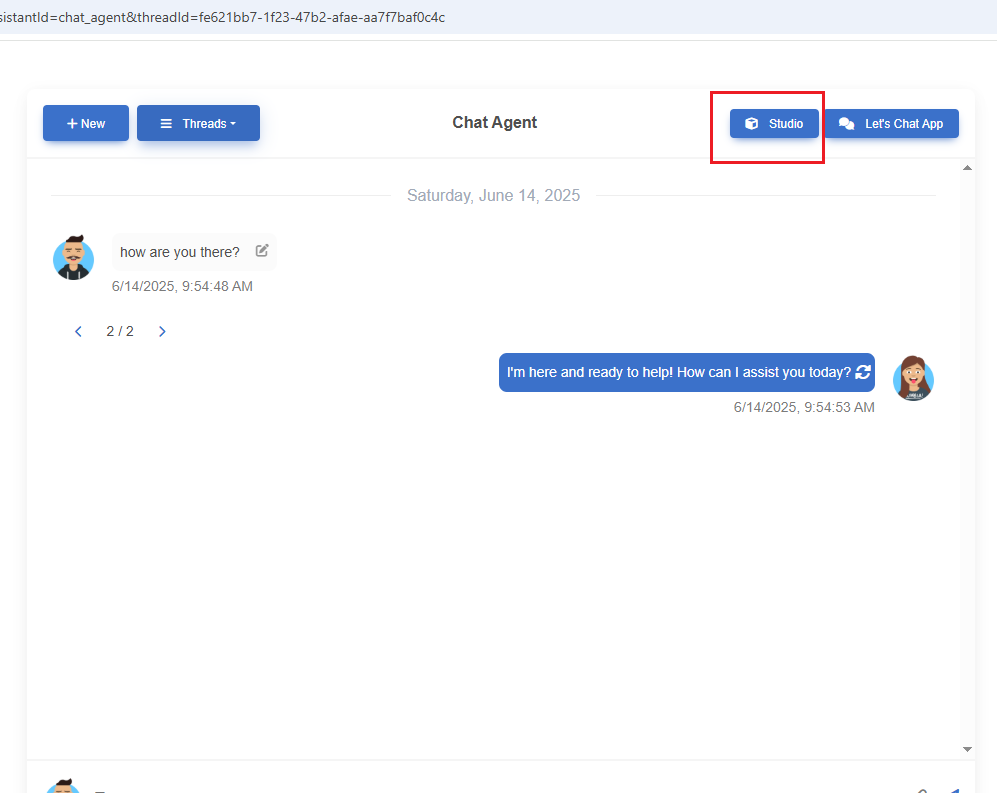The width and height of the screenshot is (997, 793).
Task: Click the assistant avatar beside the reply
Action: [x=913, y=378]
